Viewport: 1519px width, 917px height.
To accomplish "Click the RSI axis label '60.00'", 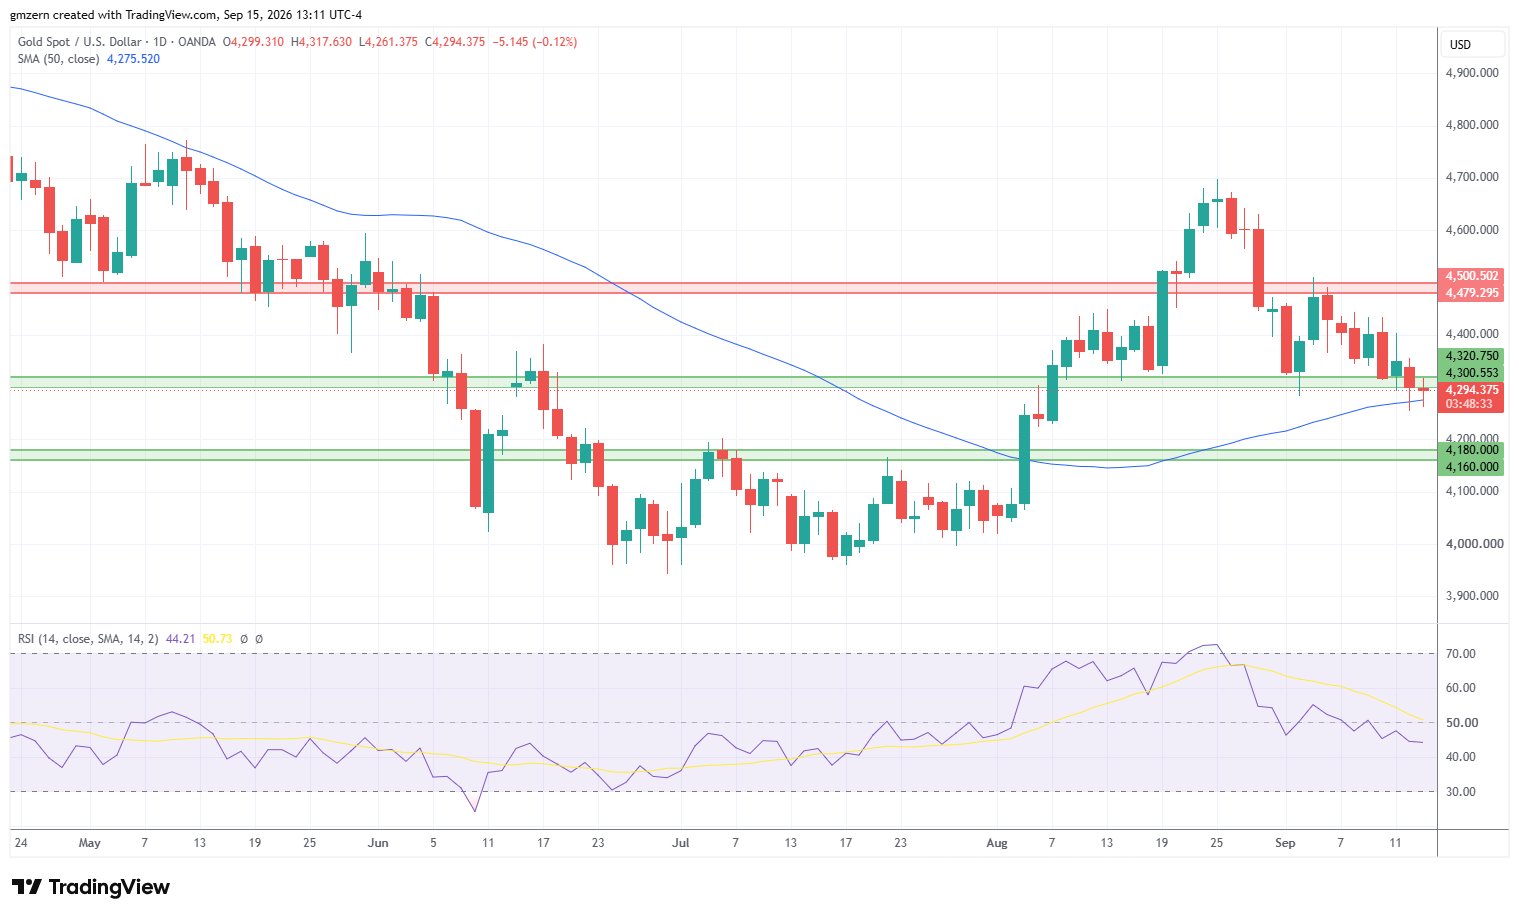I will coord(1461,688).
